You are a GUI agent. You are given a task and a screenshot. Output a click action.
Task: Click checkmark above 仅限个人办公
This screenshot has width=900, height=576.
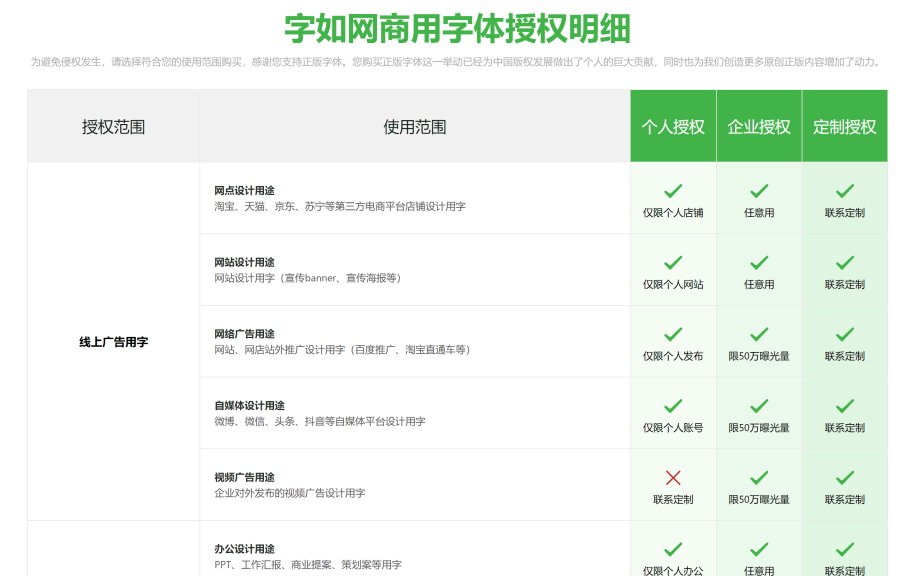pos(673,549)
